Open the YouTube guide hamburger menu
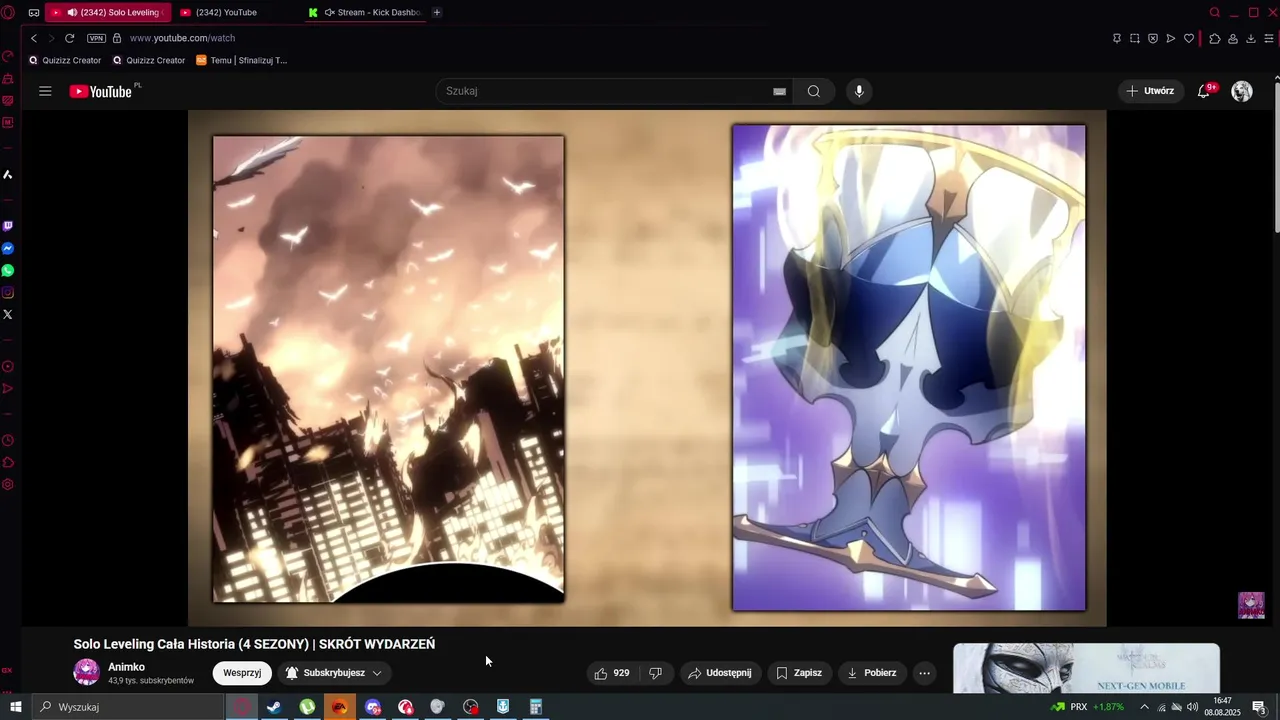Viewport: 1280px width, 720px height. tap(45, 91)
